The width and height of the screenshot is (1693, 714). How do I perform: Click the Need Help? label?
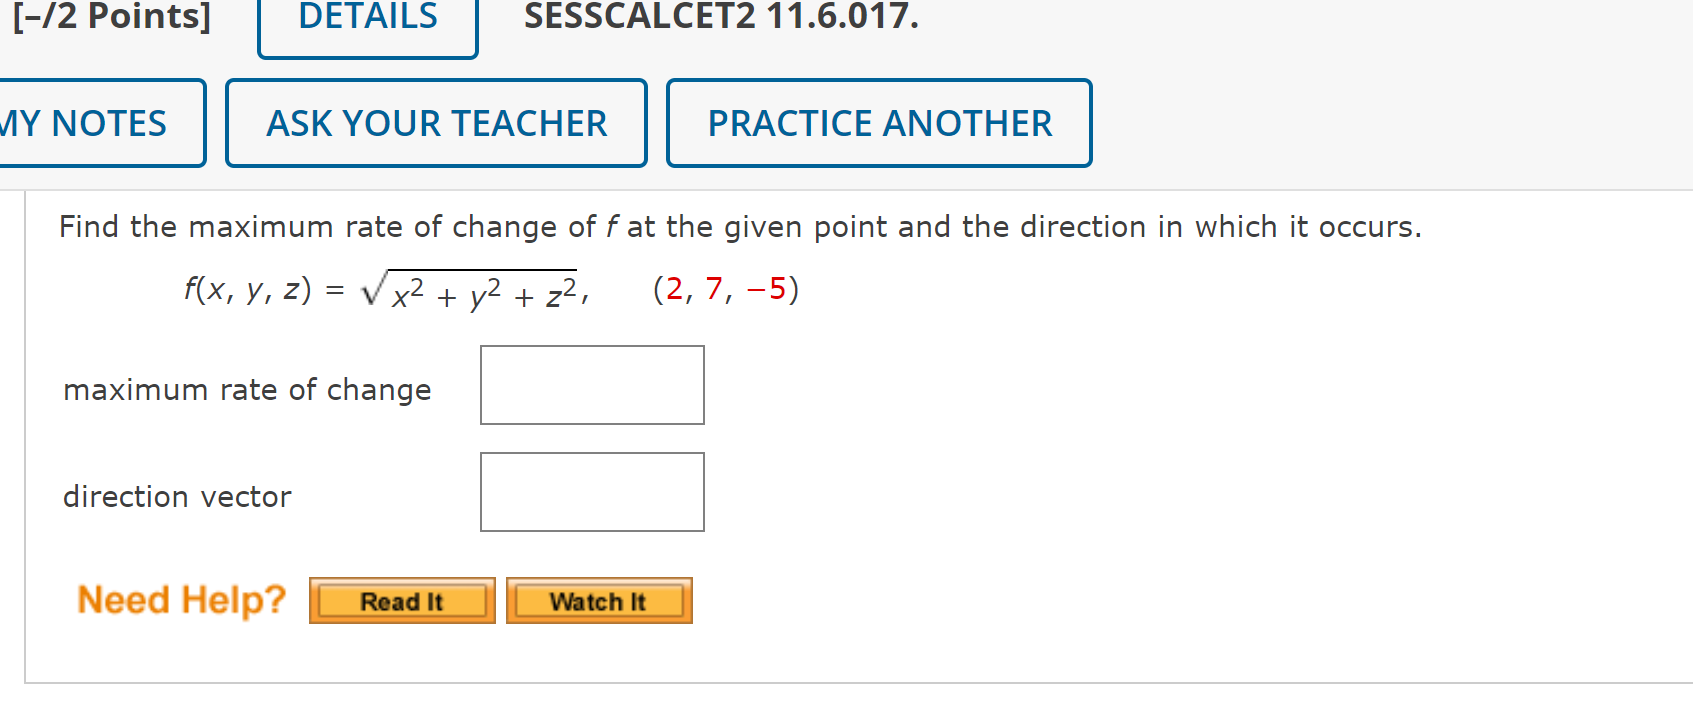[182, 599]
